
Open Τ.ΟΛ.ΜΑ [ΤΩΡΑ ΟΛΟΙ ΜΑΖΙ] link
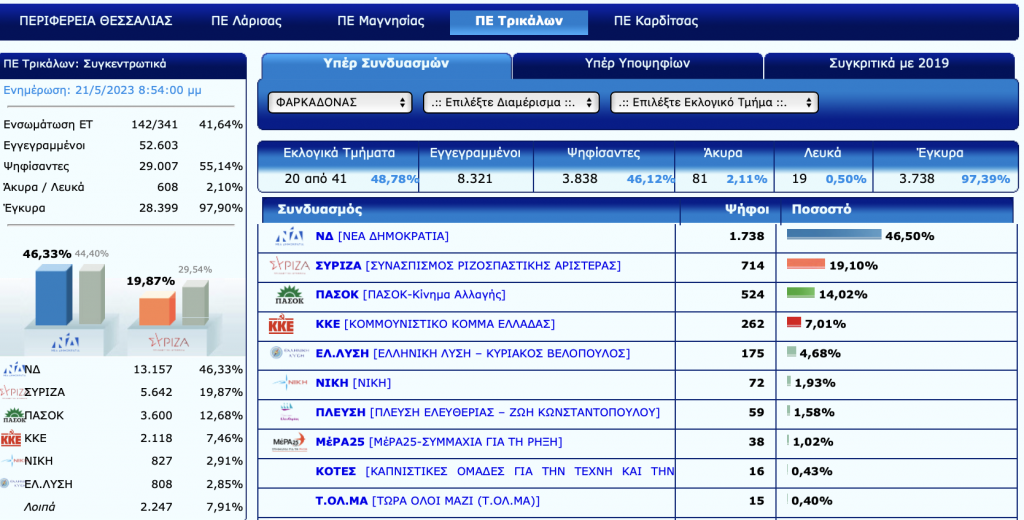pyautogui.click(x=428, y=501)
